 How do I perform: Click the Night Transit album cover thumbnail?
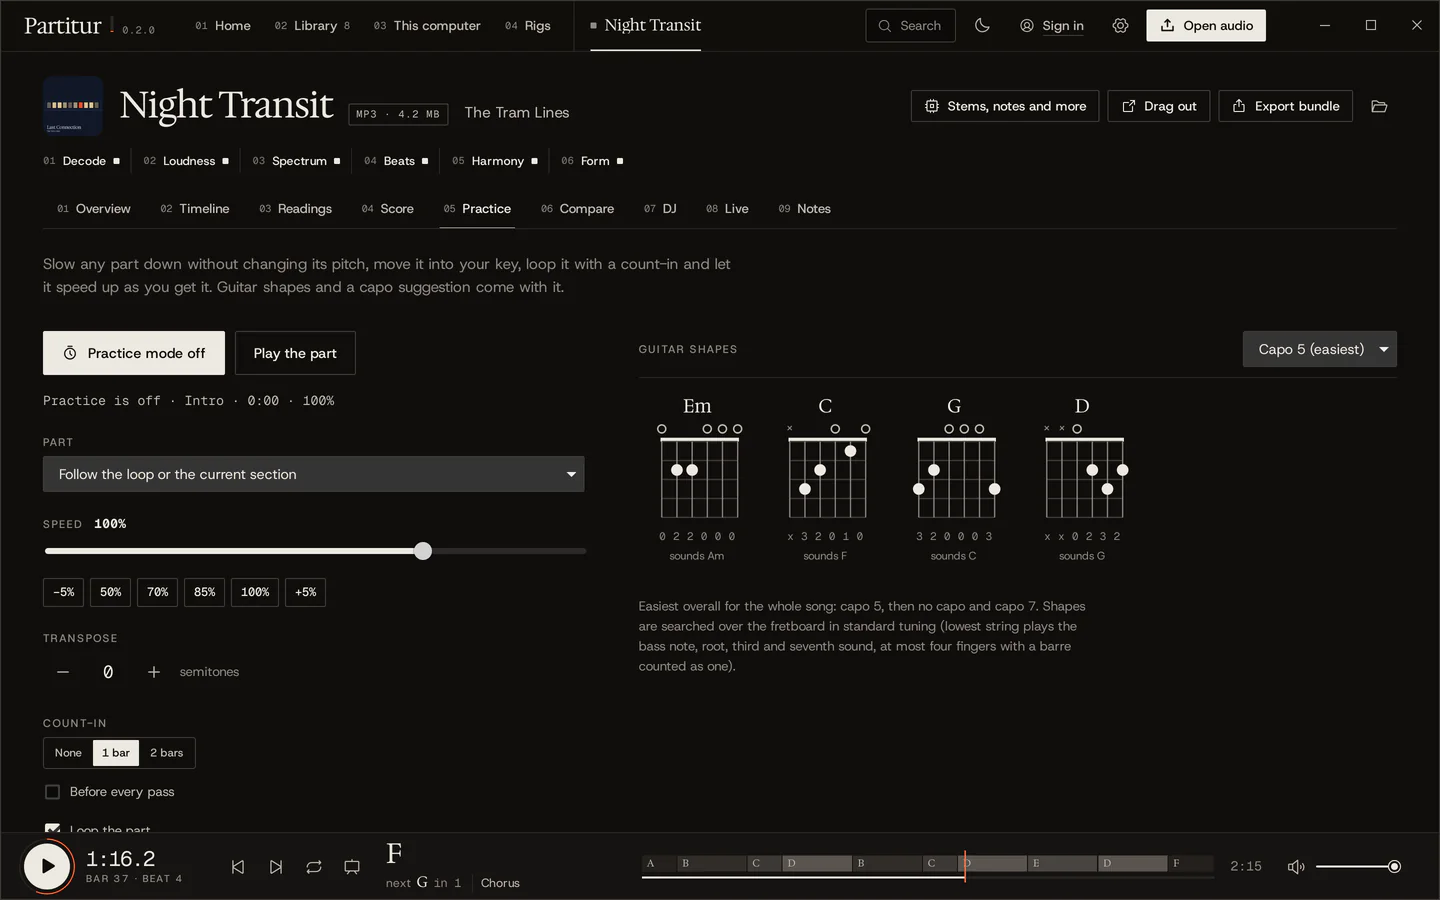73,106
